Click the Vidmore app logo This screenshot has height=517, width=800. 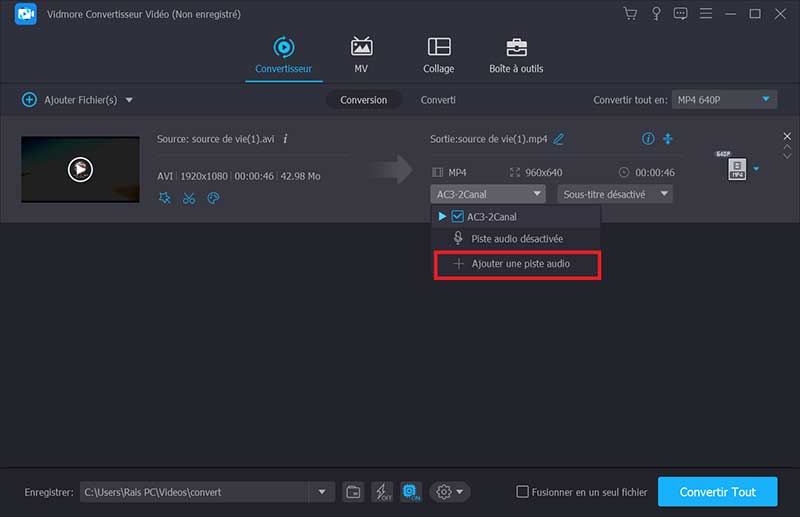pyautogui.click(x=26, y=14)
